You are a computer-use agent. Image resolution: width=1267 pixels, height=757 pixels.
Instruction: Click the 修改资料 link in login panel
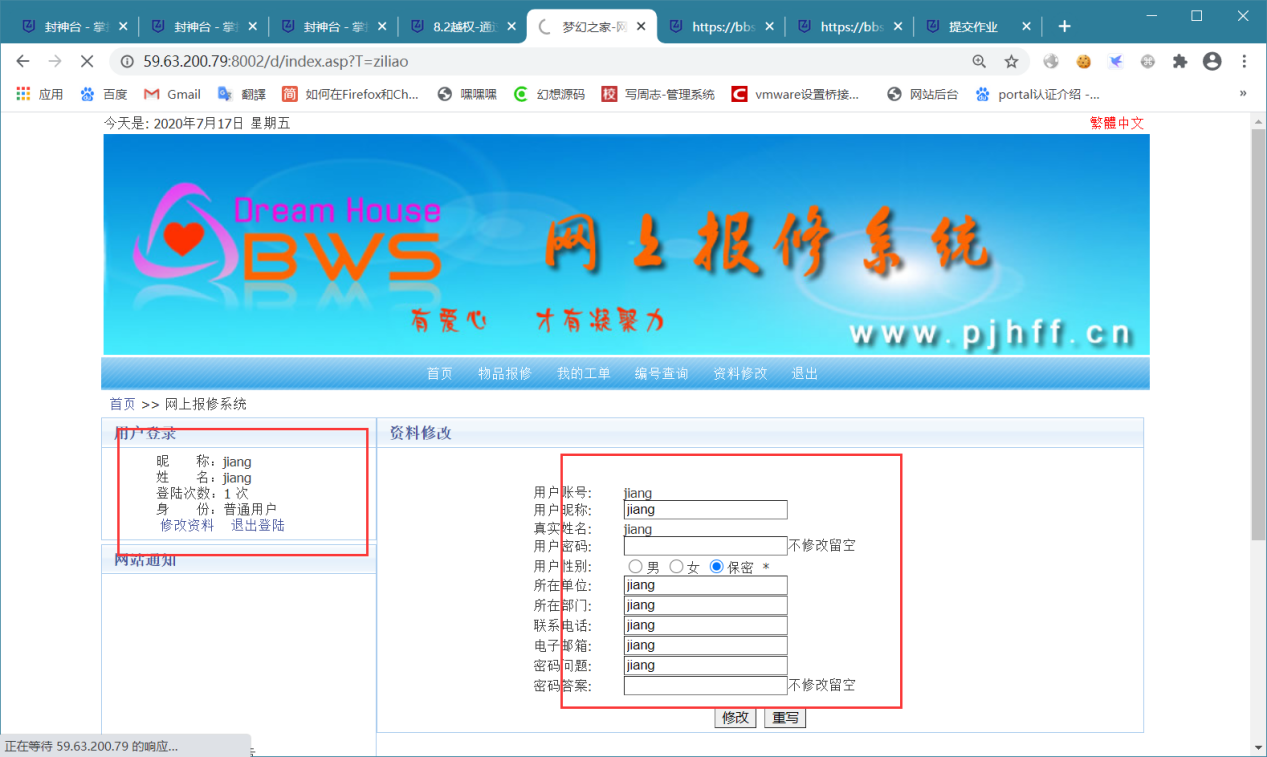(x=187, y=525)
